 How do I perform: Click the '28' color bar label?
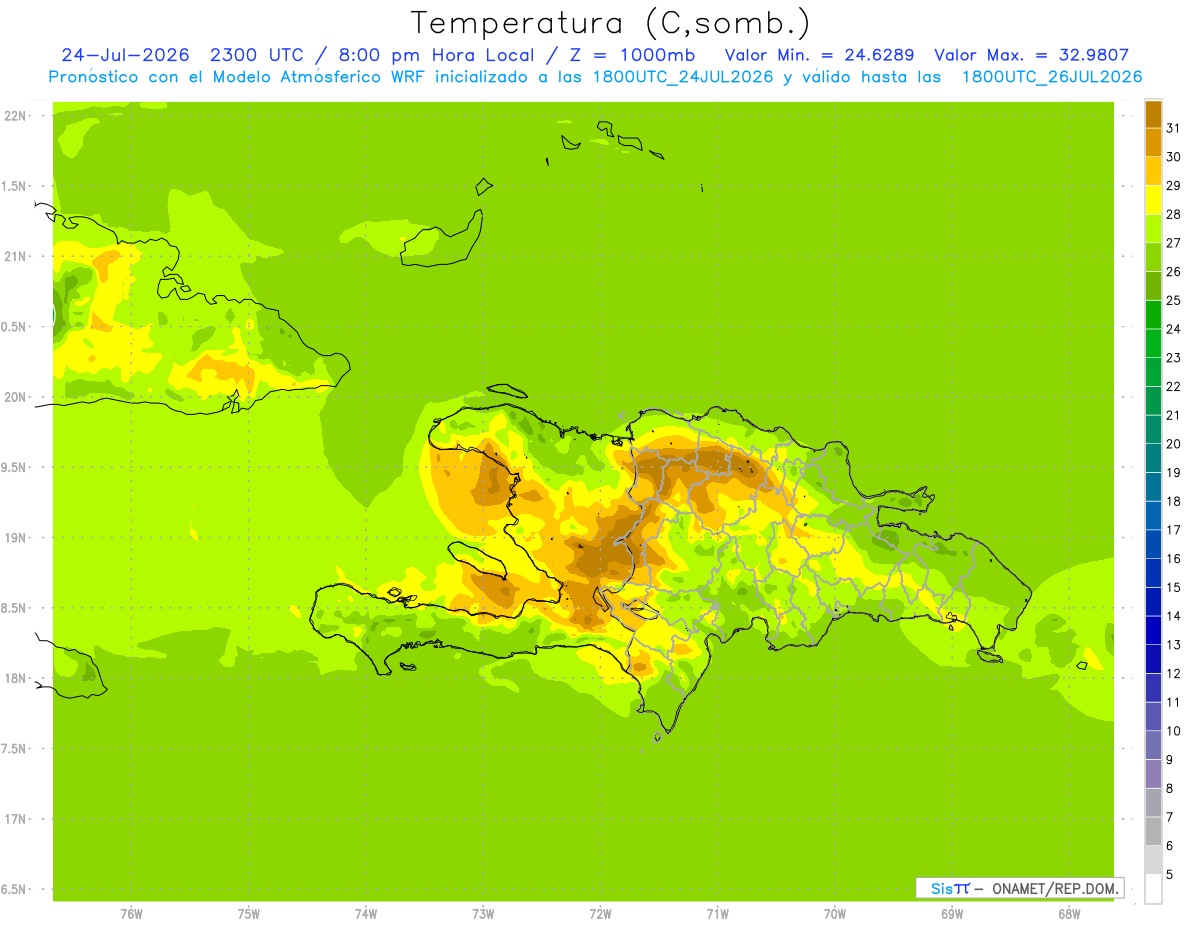pos(1173,213)
